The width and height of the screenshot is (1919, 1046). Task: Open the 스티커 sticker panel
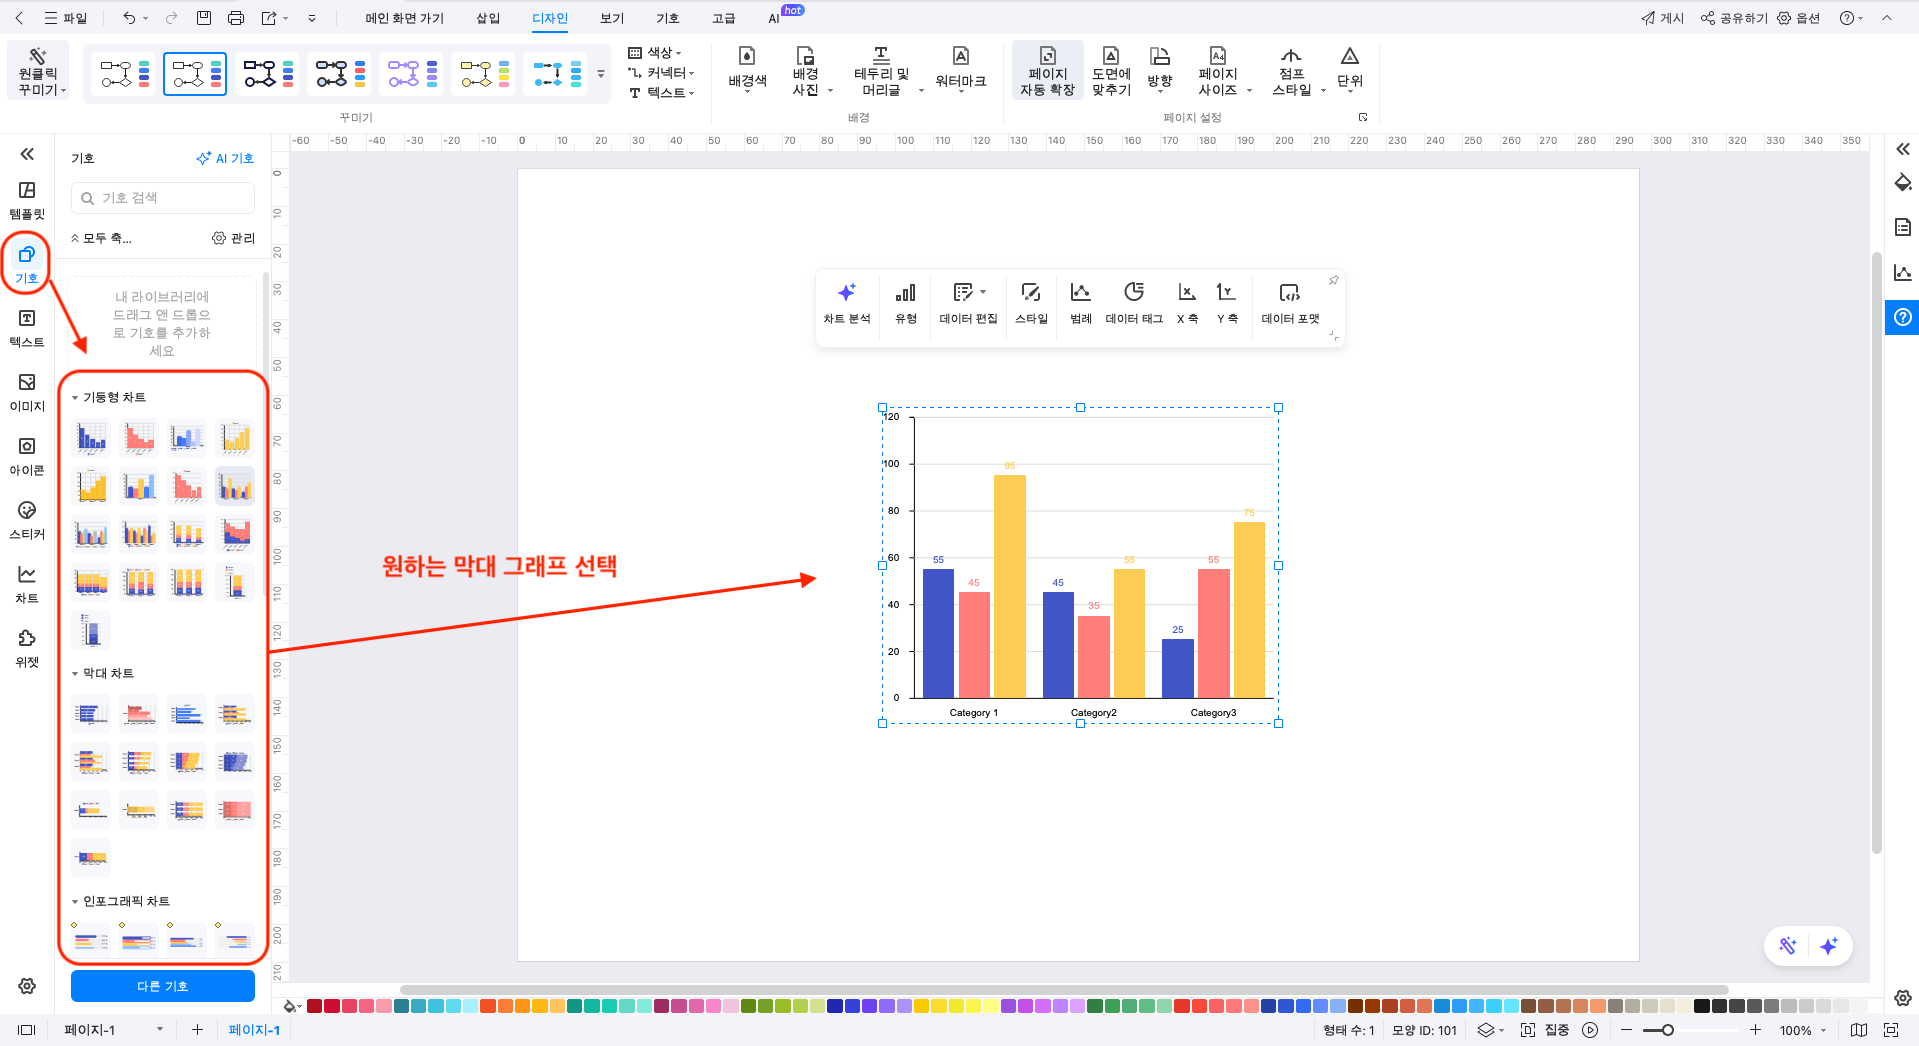27,520
